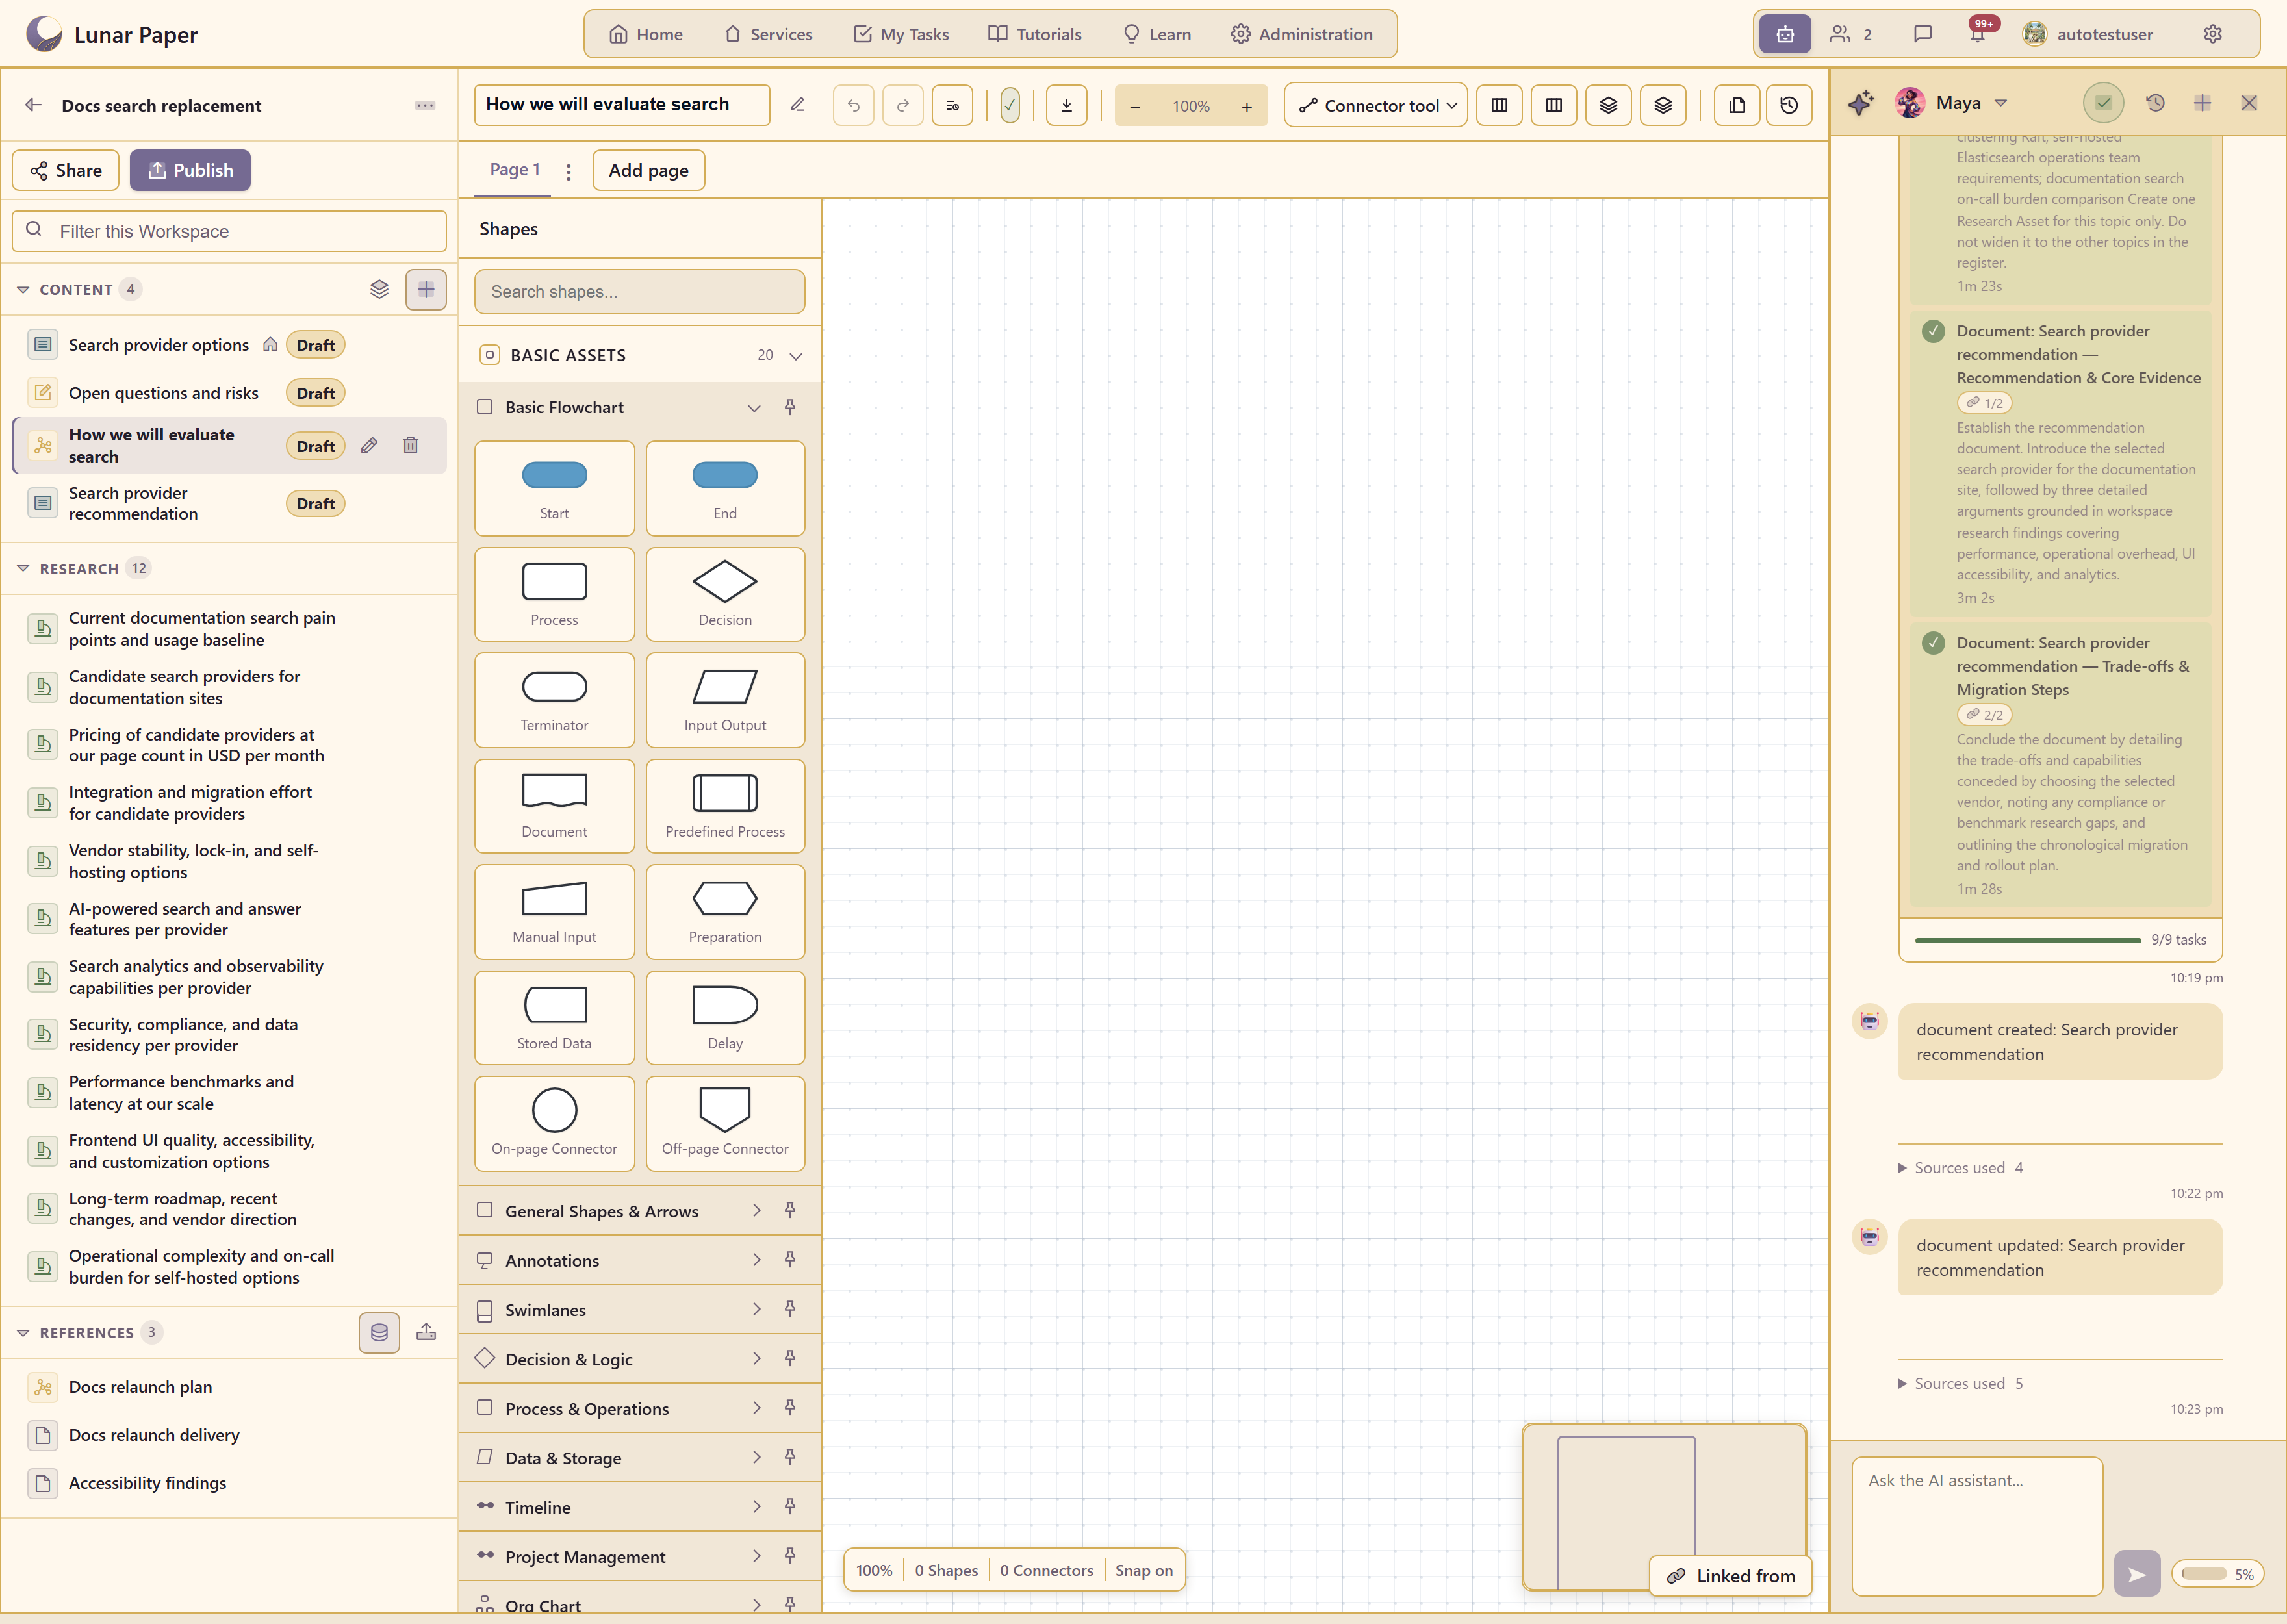This screenshot has width=2287, height=1624.
Task: Click the edit pencil on How we will evaluate search
Action: click(369, 446)
